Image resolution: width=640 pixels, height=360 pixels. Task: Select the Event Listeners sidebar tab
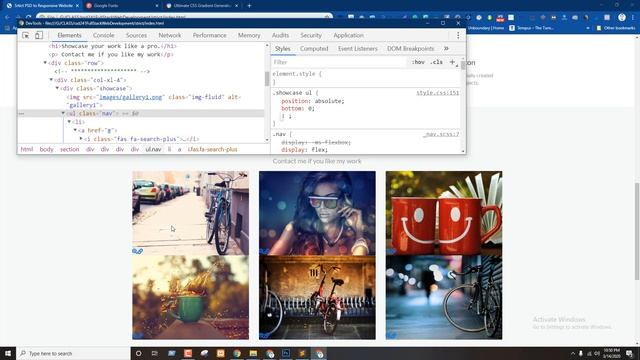point(358,49)
